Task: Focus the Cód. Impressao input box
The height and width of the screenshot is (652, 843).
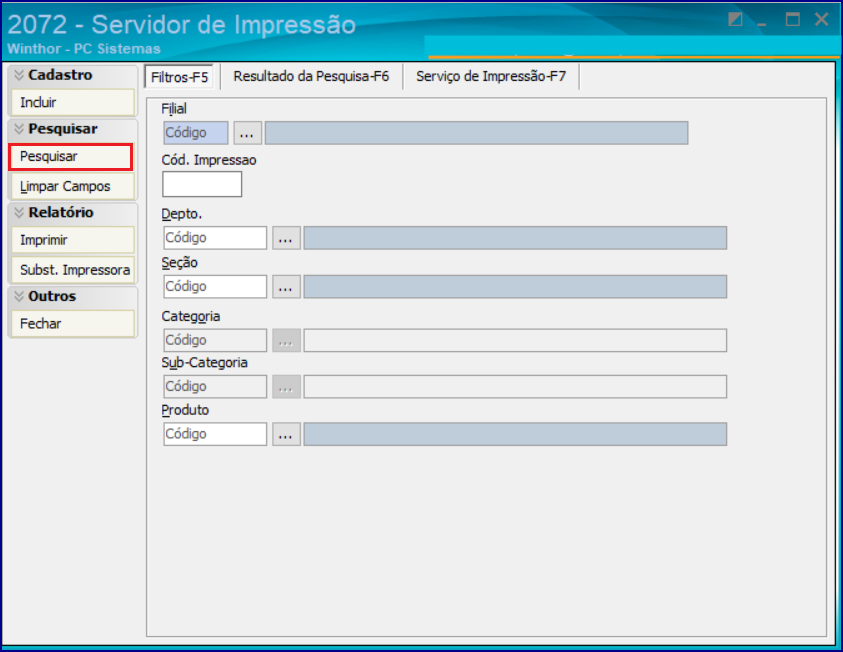Action: 202,184
